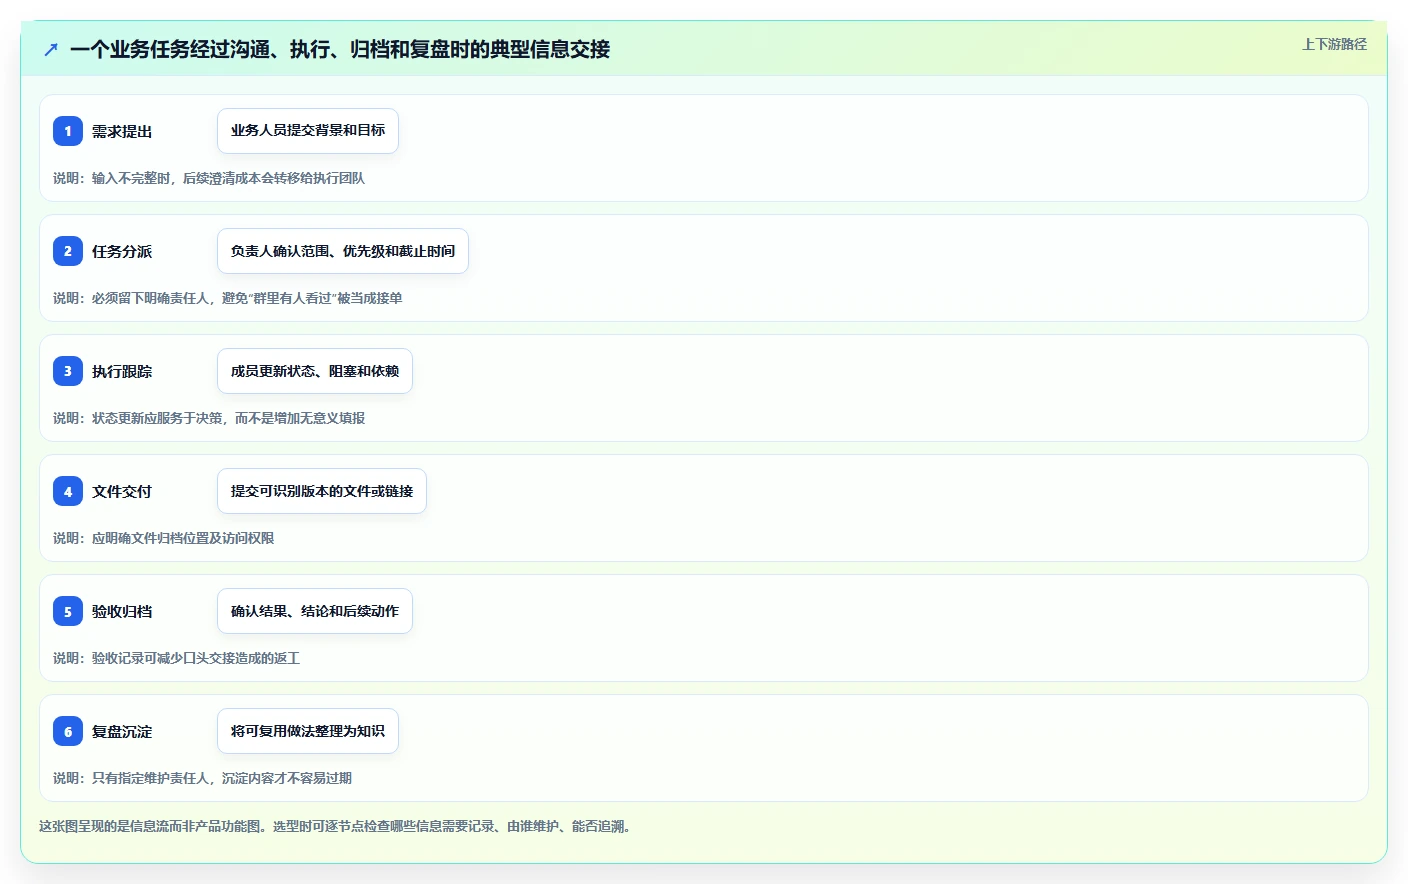
Task: Click the 复盘沉淀 step title
Action: click(122, 732)
